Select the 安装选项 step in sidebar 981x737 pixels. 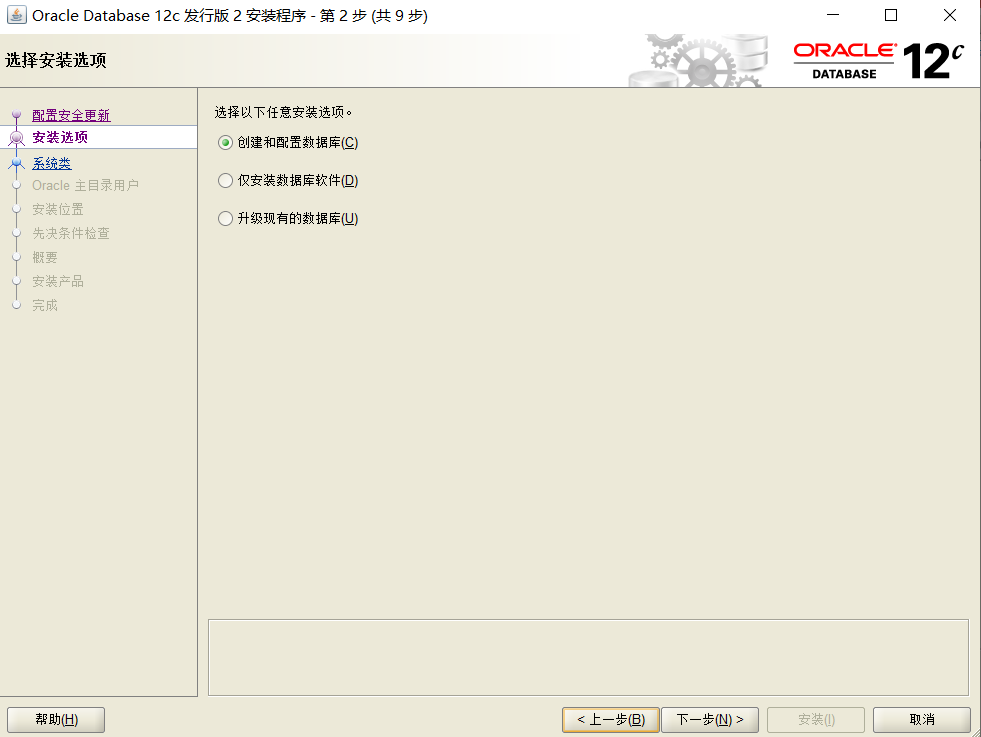(x=60, y=137)
